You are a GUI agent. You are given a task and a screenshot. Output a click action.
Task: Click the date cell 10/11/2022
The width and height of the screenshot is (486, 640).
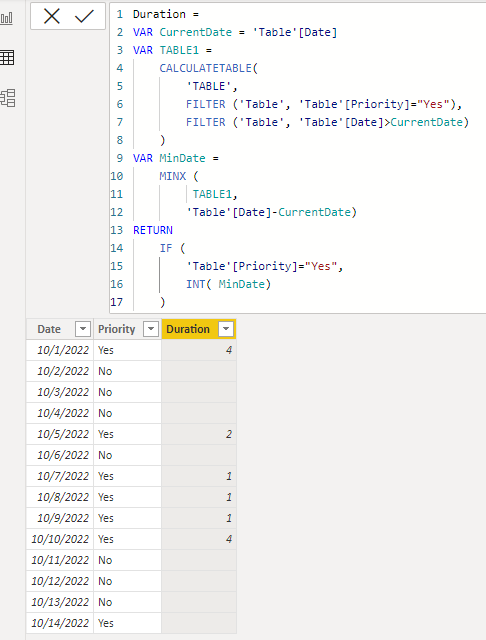coord(60,560)
